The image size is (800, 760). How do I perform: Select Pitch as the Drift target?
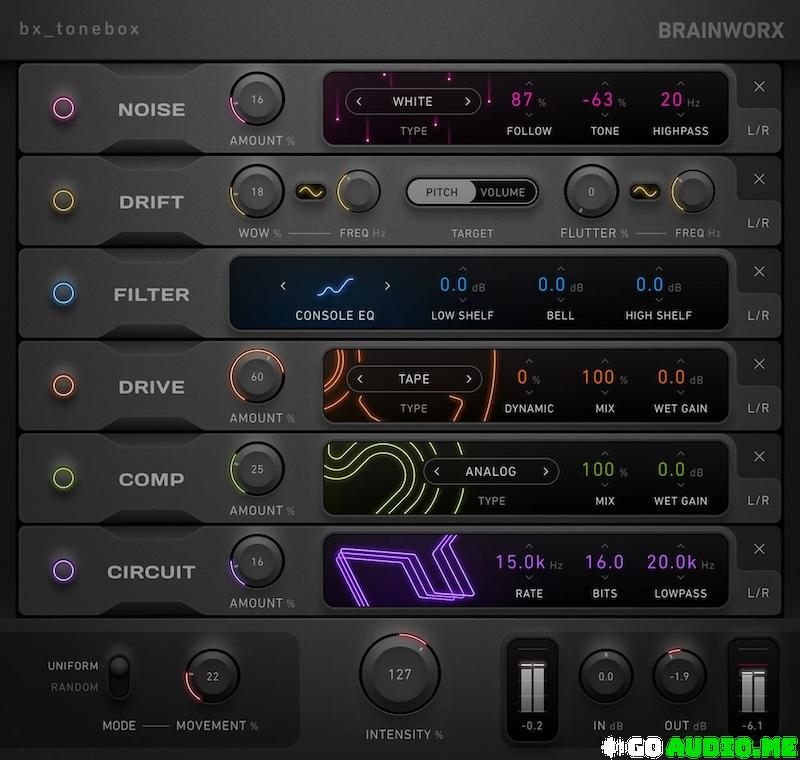[441, 192]
